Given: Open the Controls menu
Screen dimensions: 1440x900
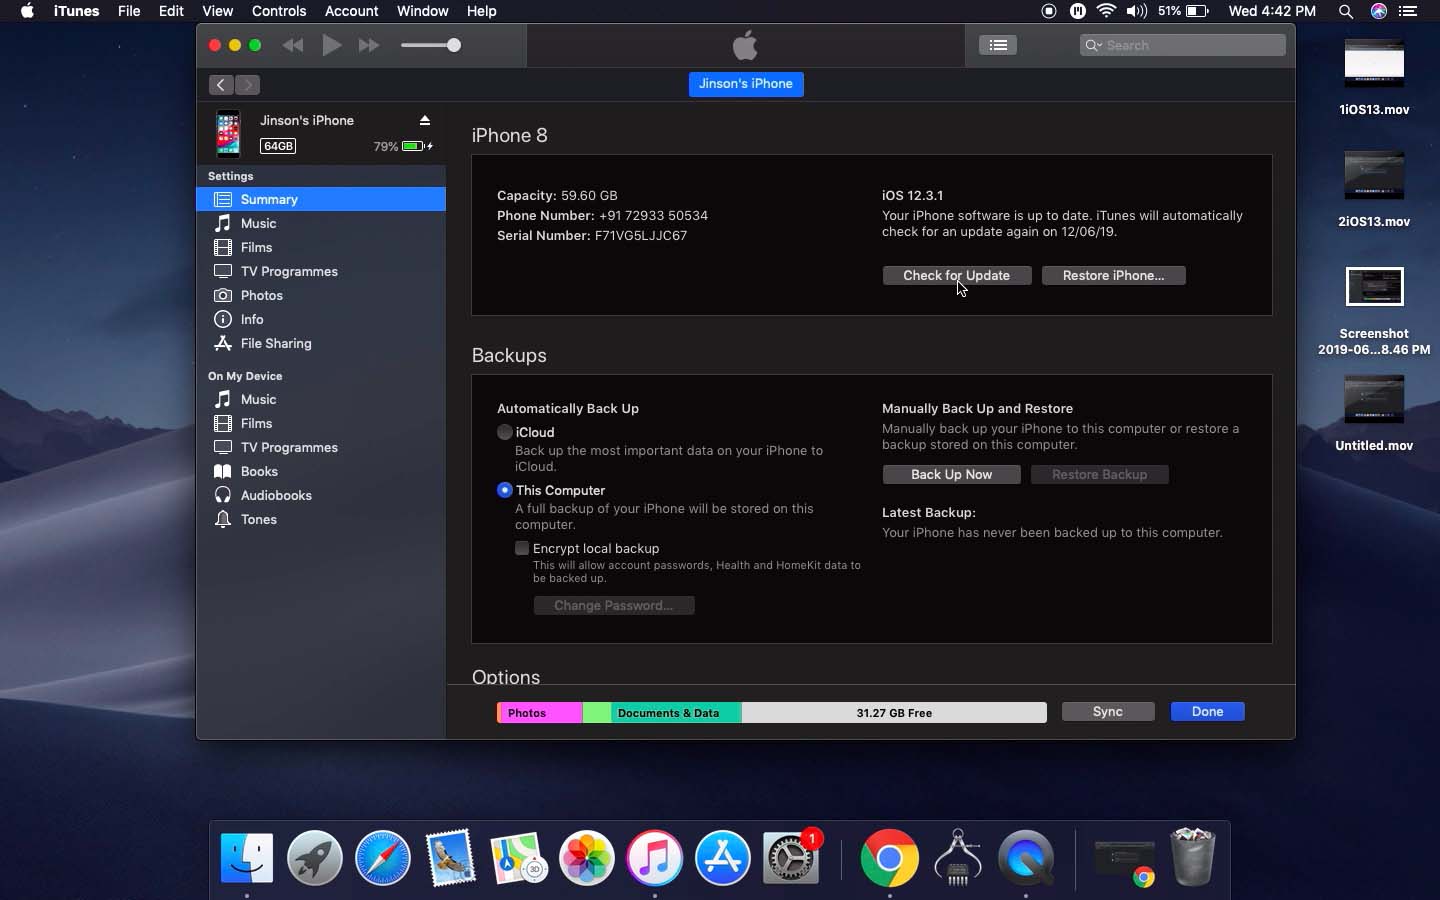Looking at the screenshot, I should pyautogui.click(x=279, y=11).
